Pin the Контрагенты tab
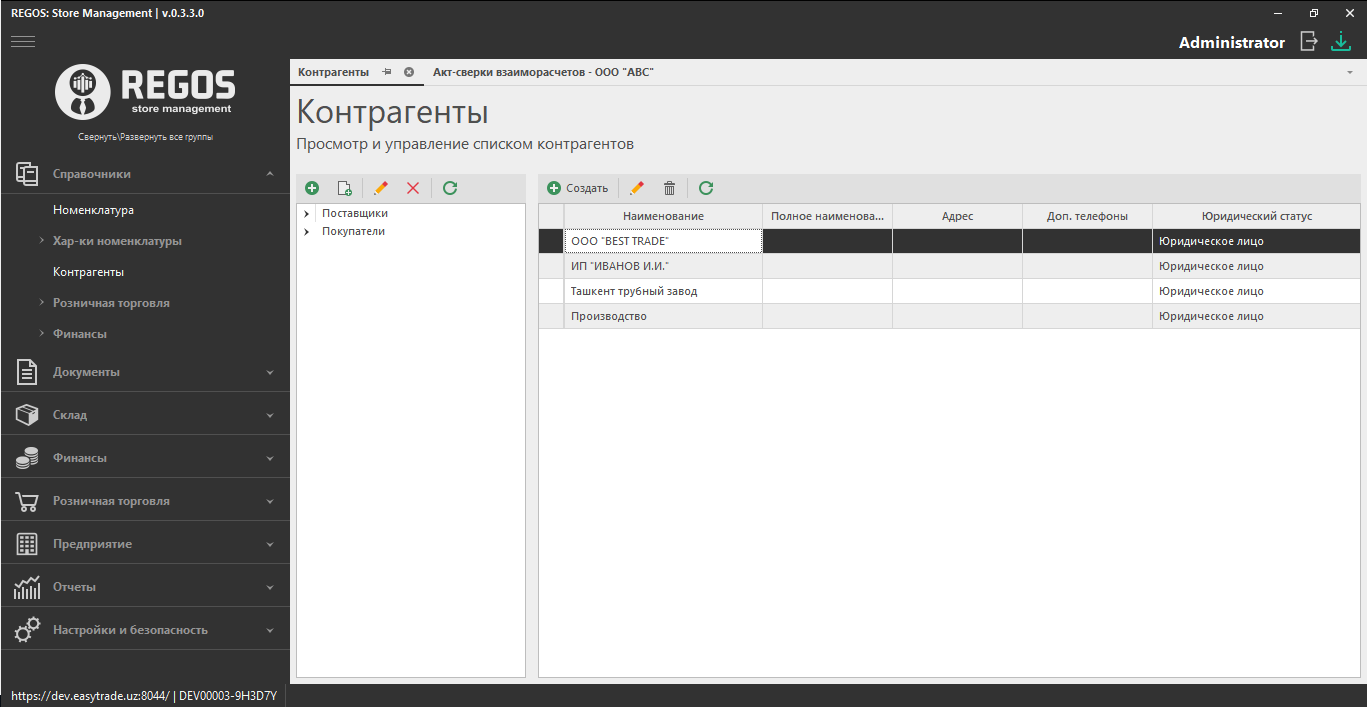 tap(387, 72)
